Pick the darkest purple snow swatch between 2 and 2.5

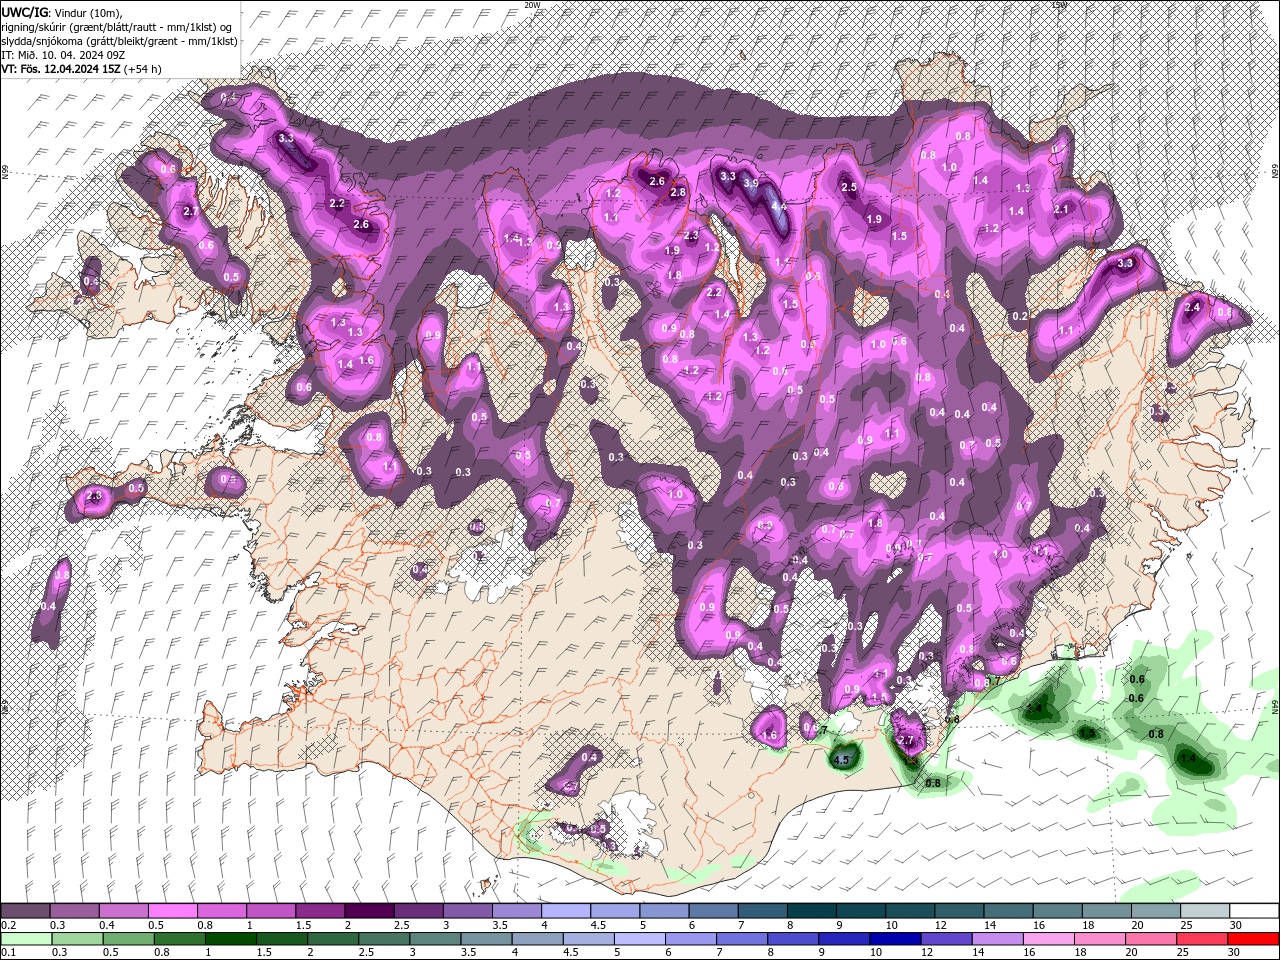[x=369, y=911]
